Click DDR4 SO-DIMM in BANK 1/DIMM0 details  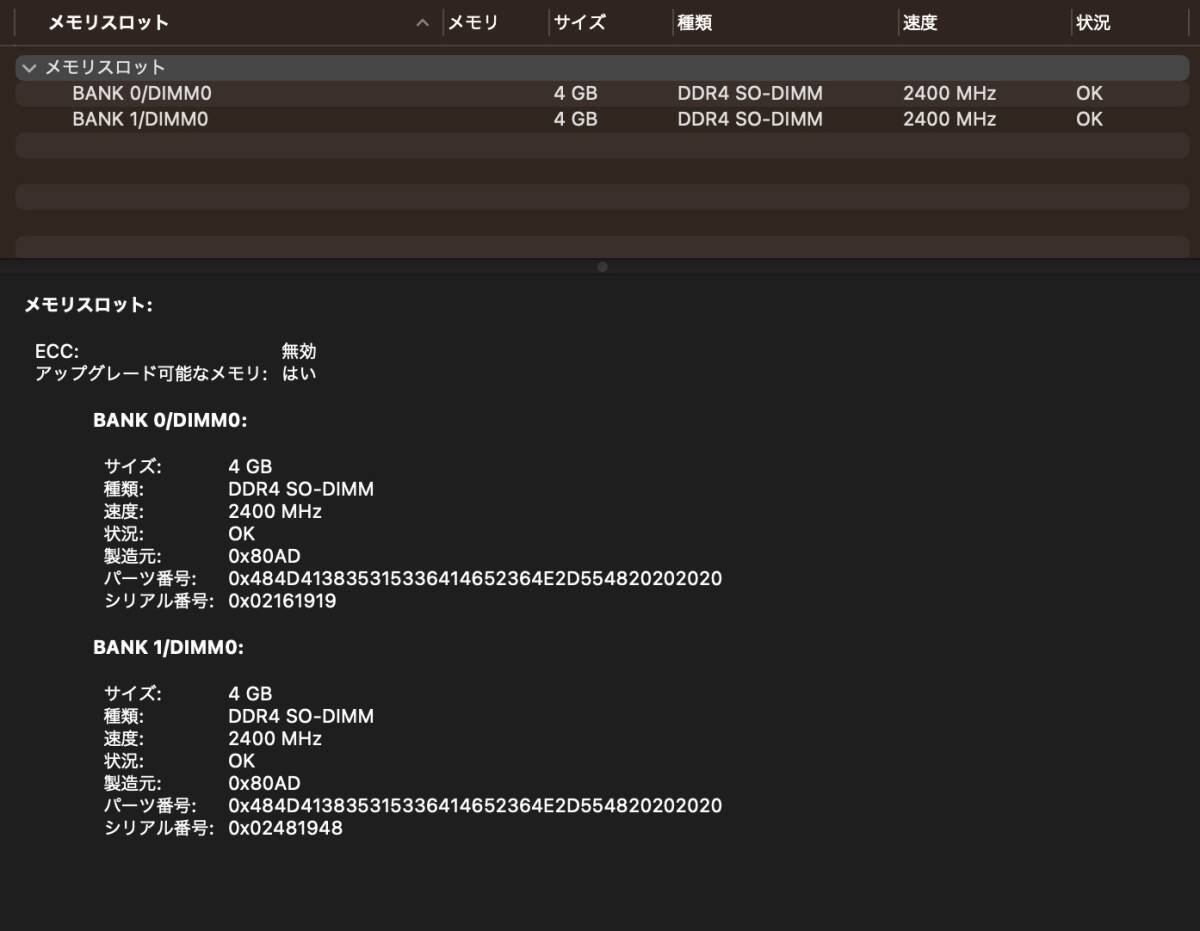(301, 717)
